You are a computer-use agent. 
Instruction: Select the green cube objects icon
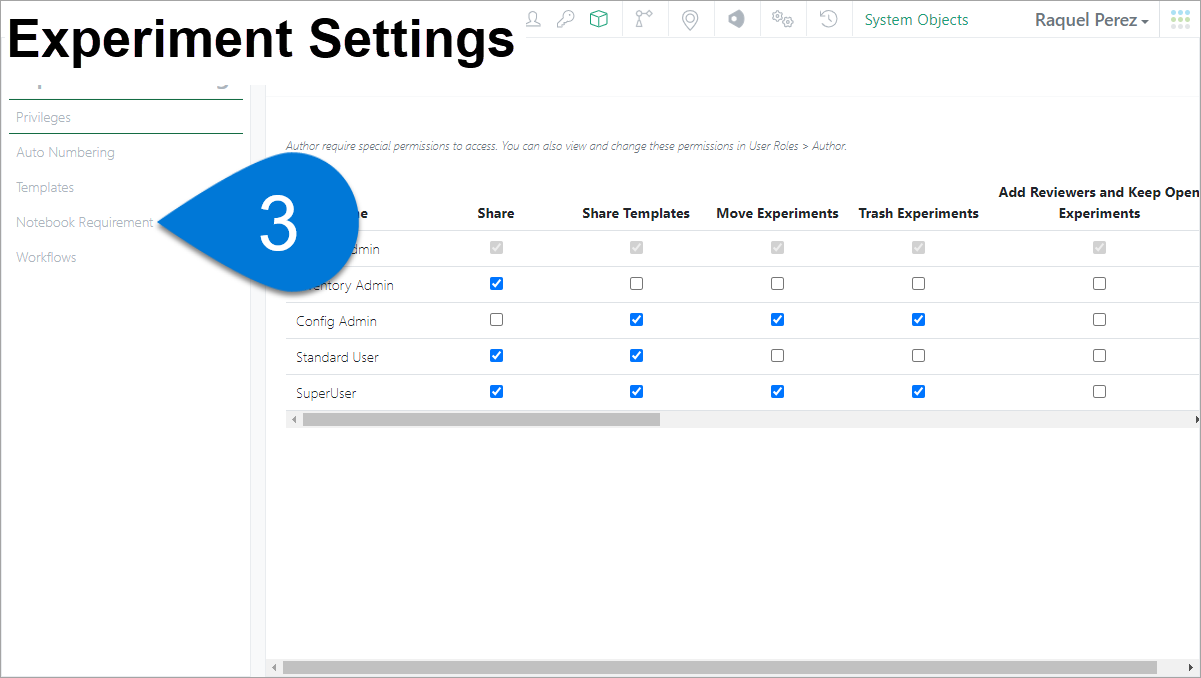tap(598, 19)
